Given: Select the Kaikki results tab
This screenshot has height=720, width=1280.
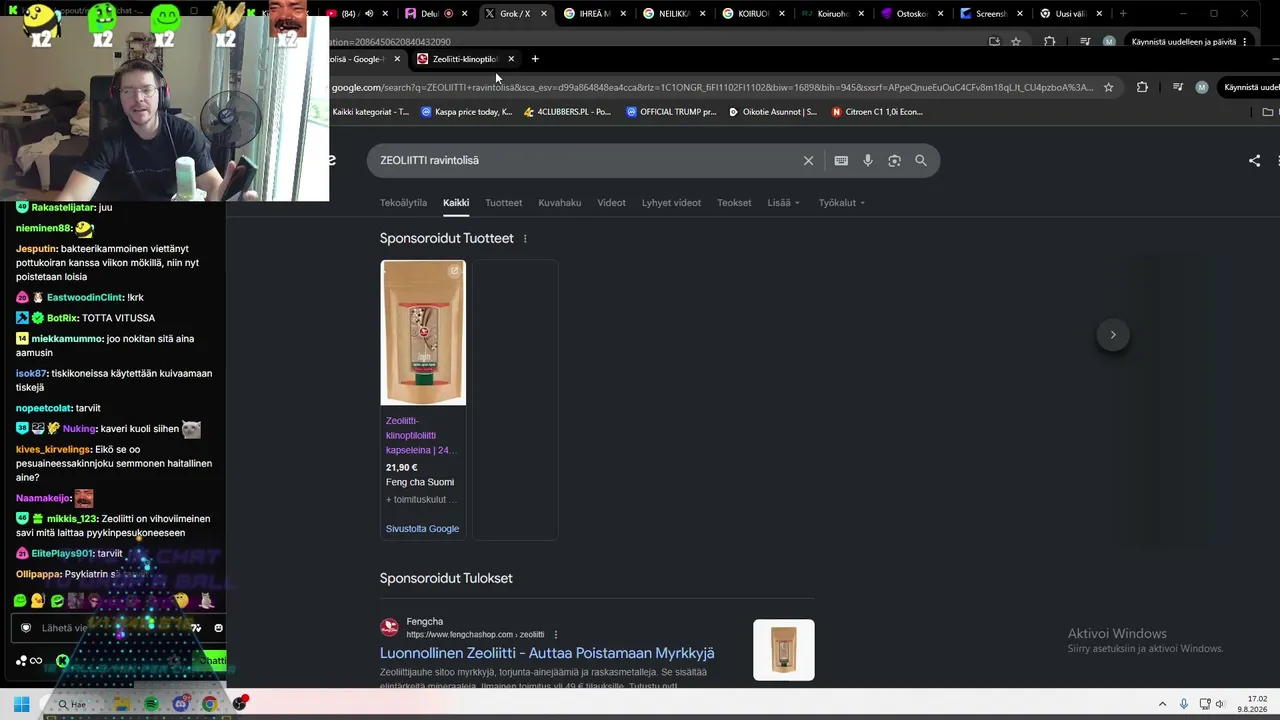Looking at the screenshot, I should pos(456,203).
